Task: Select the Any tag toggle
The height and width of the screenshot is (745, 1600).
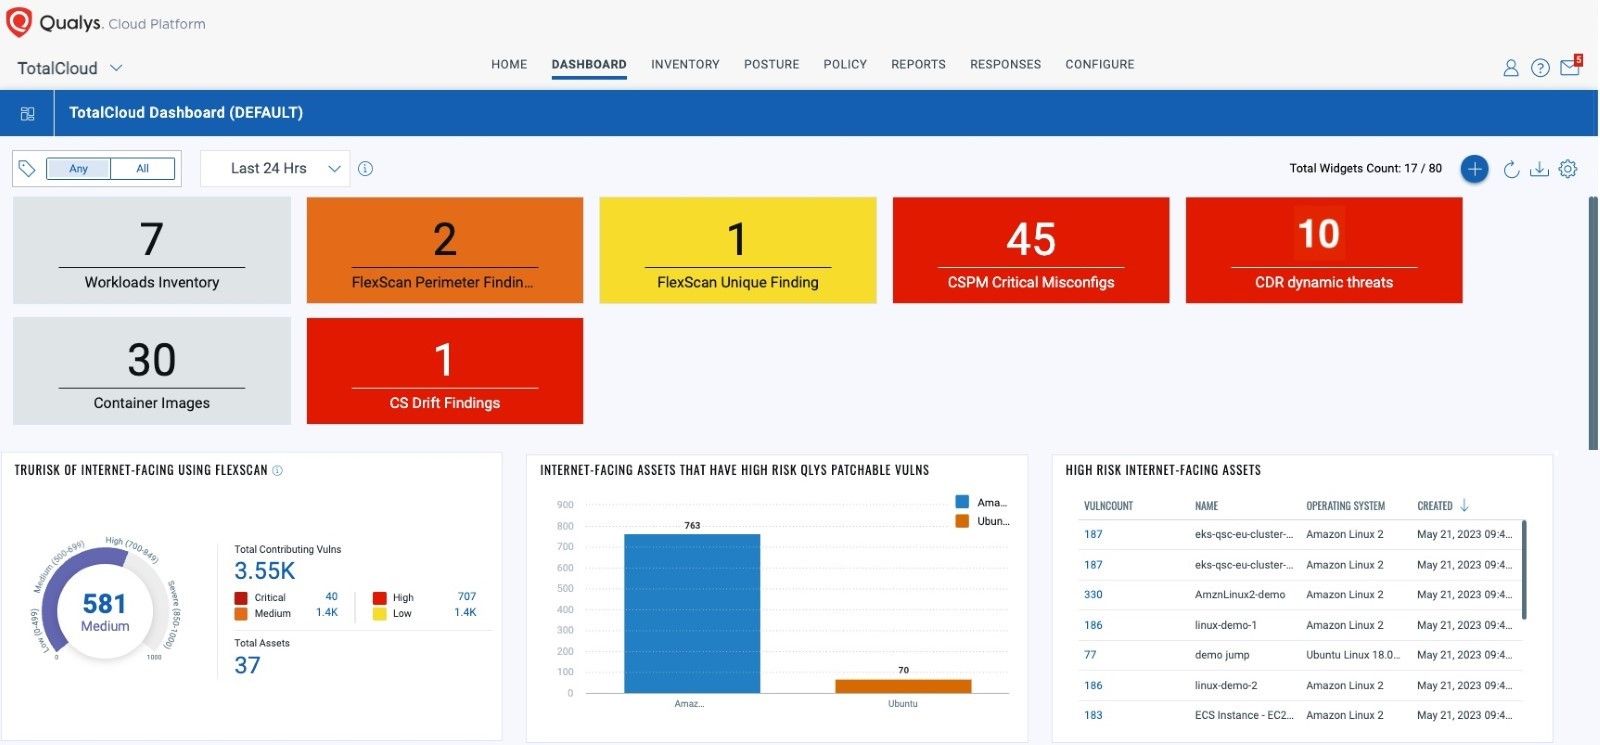Action: click(79, 168)
